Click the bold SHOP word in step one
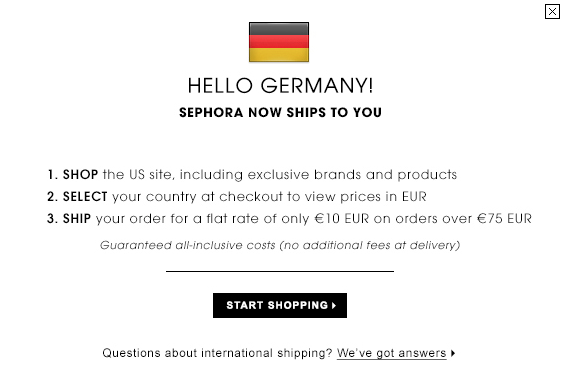564x378 pixels. (x=80, y=175)
